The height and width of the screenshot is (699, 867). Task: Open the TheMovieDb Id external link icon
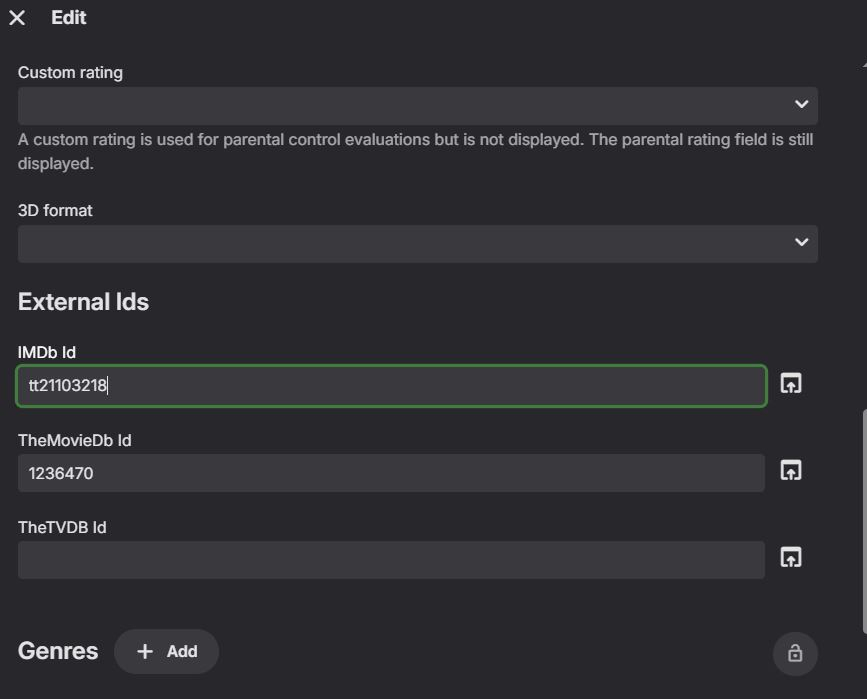point(791,471)
